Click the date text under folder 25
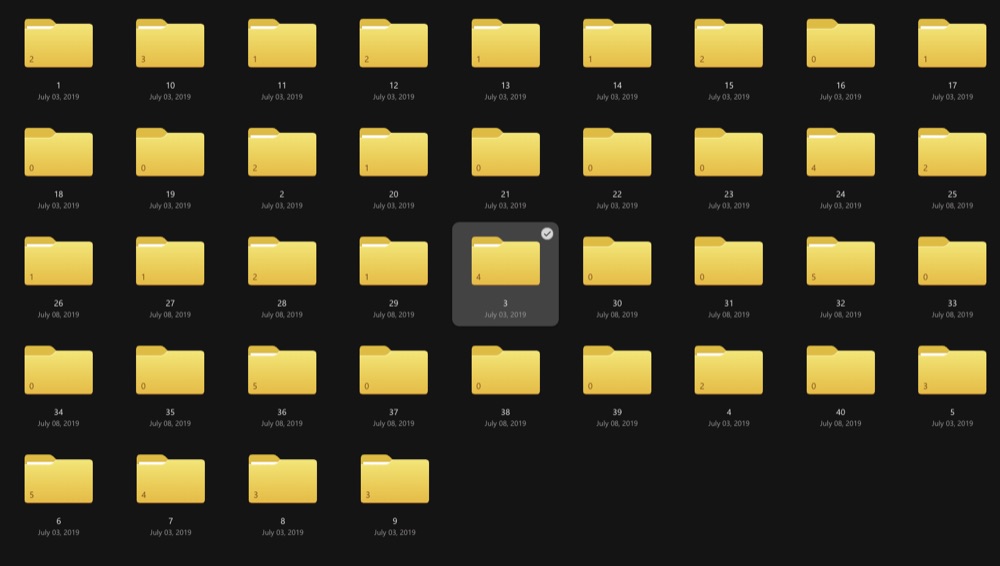 click(x=952, y=205)
